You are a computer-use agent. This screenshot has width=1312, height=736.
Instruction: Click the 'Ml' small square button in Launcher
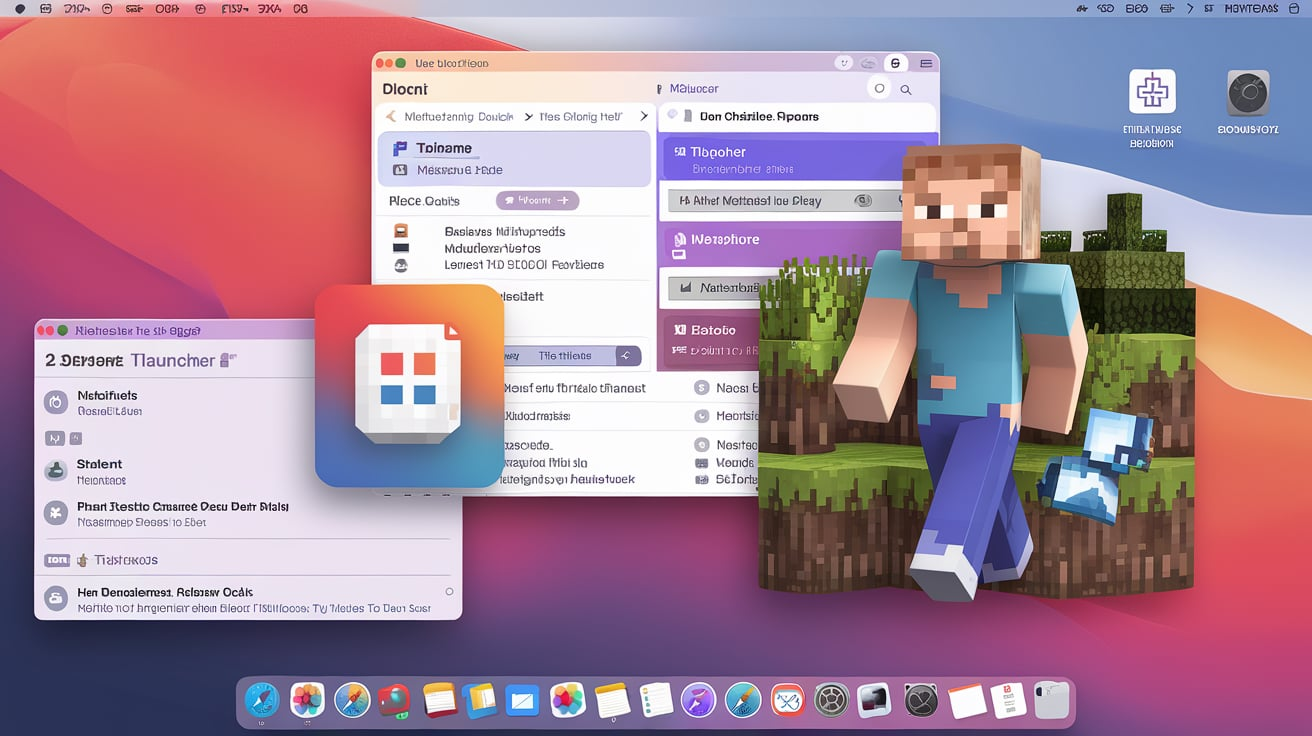point(55,438)
